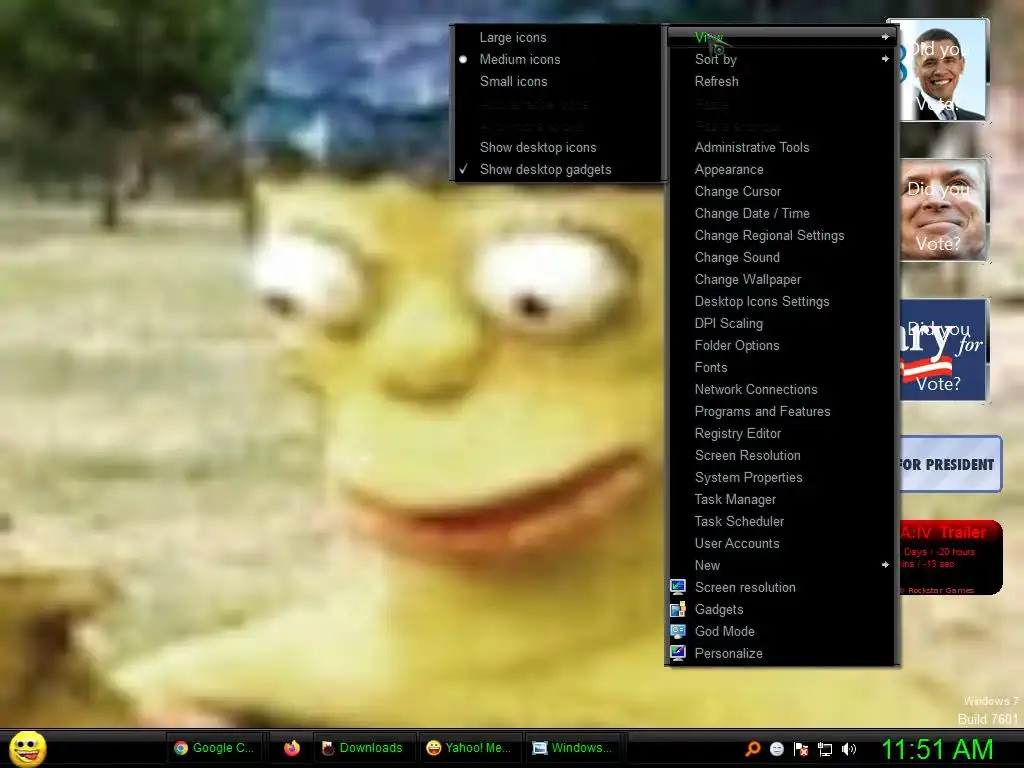The height and width of the screenshot is (768, 1024).
Task: Open Folder Options
Action: [781, 345]
